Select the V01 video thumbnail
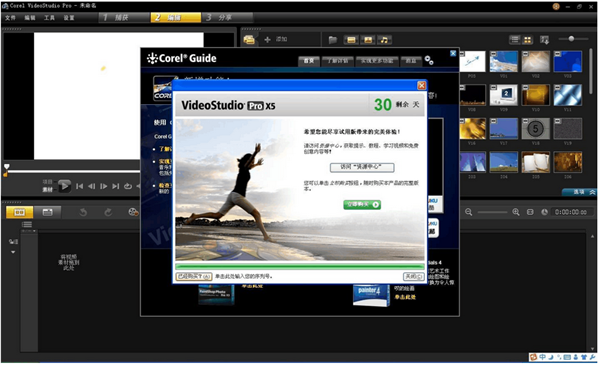The height and width of the screenshot is (365, 600). coord(504,62)
